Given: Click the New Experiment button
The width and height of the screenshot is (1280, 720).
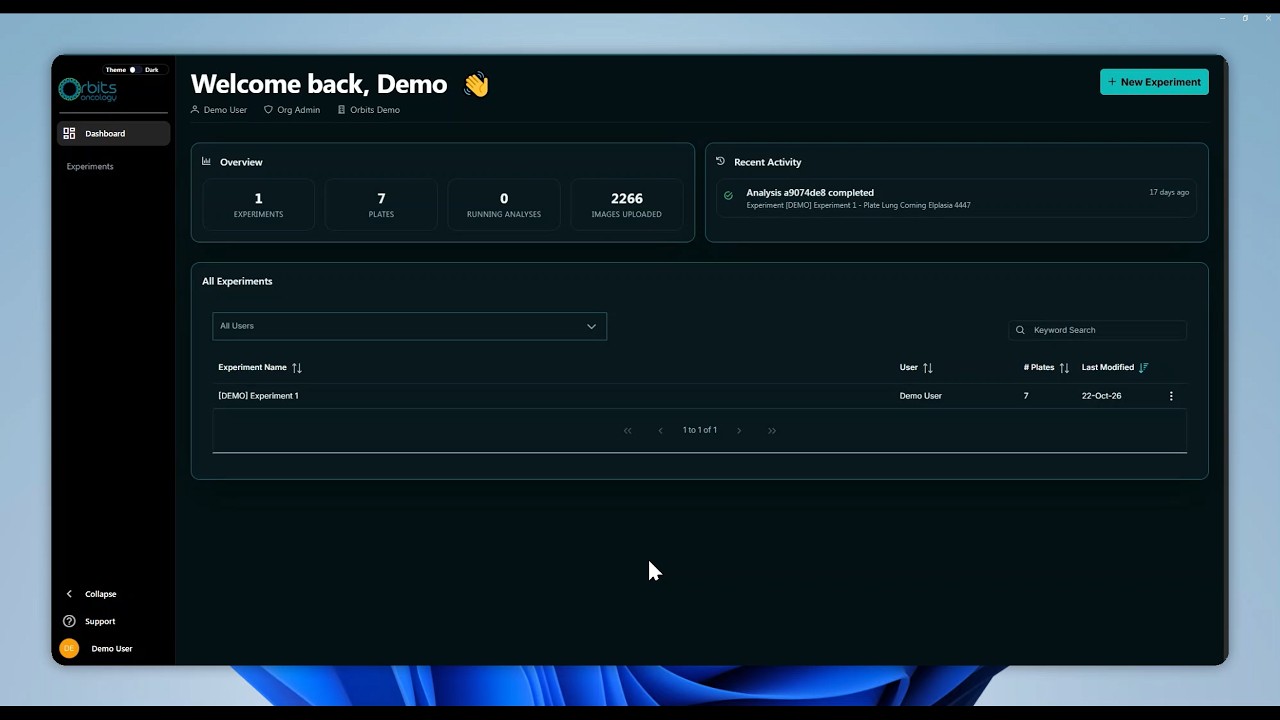Looking at the screenshot, I should tap(1154, 82).
